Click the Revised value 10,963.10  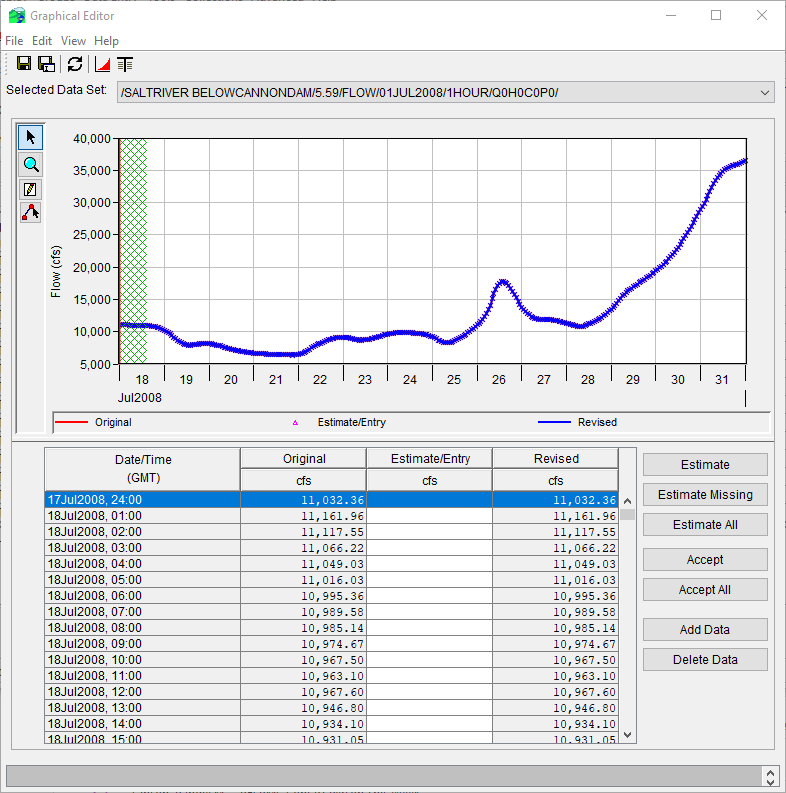coord(555,676)
